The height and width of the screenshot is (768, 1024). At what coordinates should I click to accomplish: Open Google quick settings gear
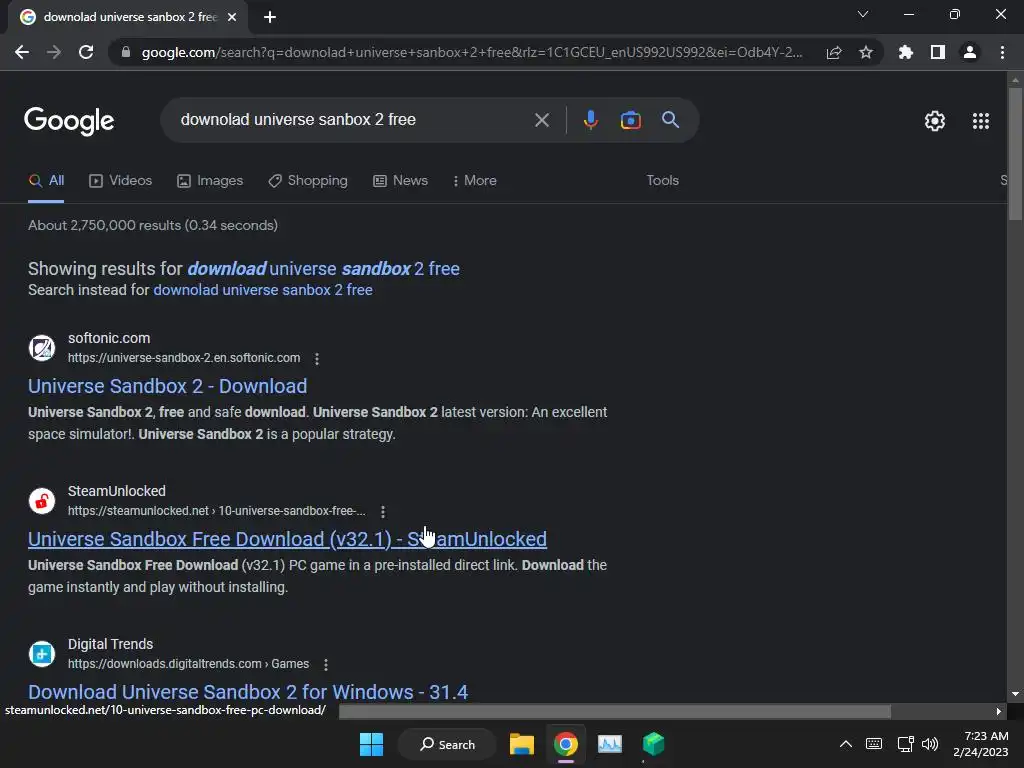coord(935,121)
